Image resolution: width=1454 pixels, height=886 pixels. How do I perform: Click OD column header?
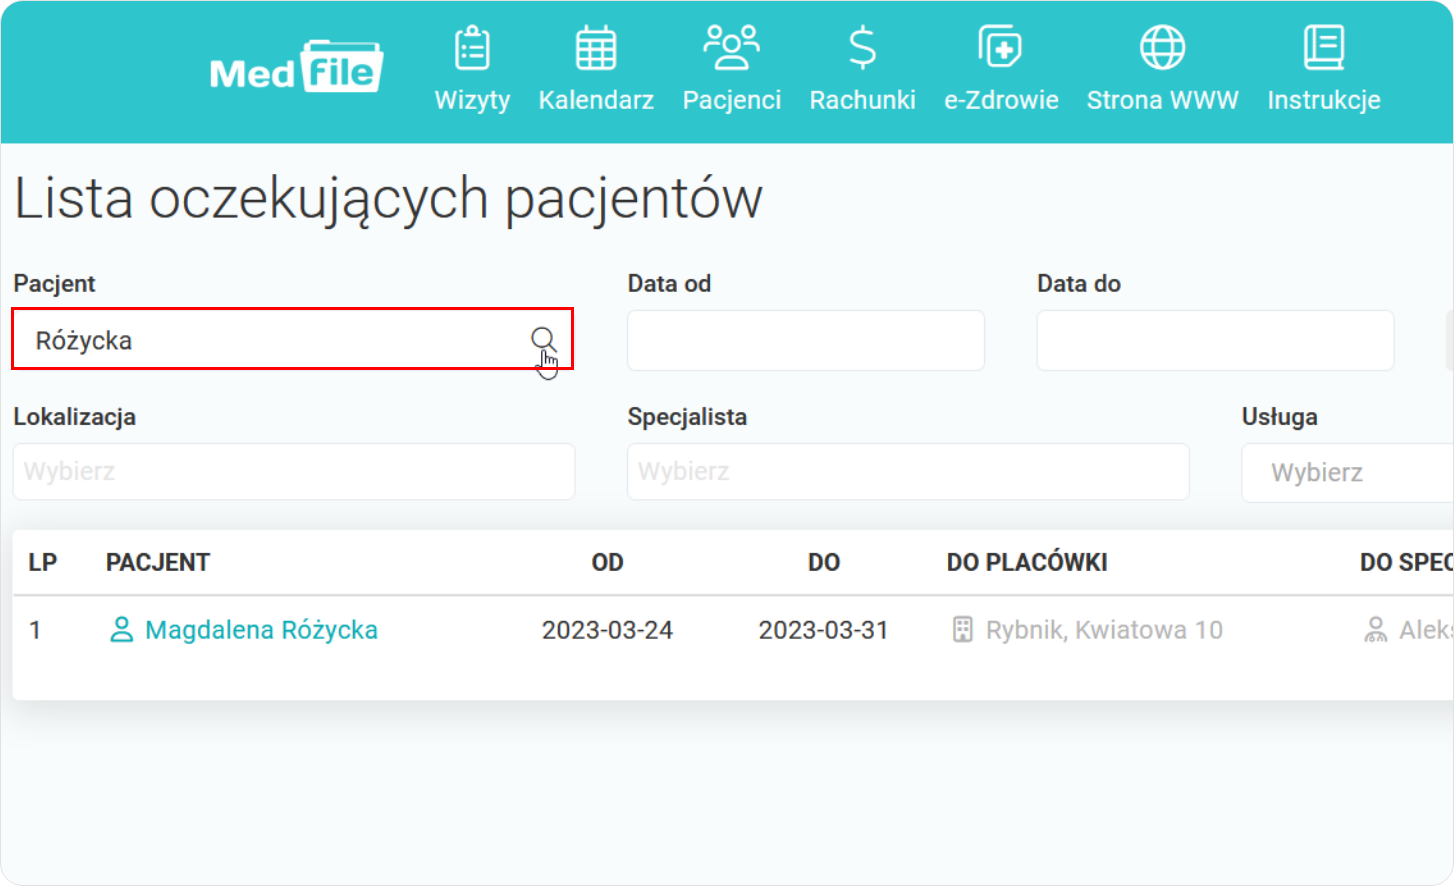point(607,562)
